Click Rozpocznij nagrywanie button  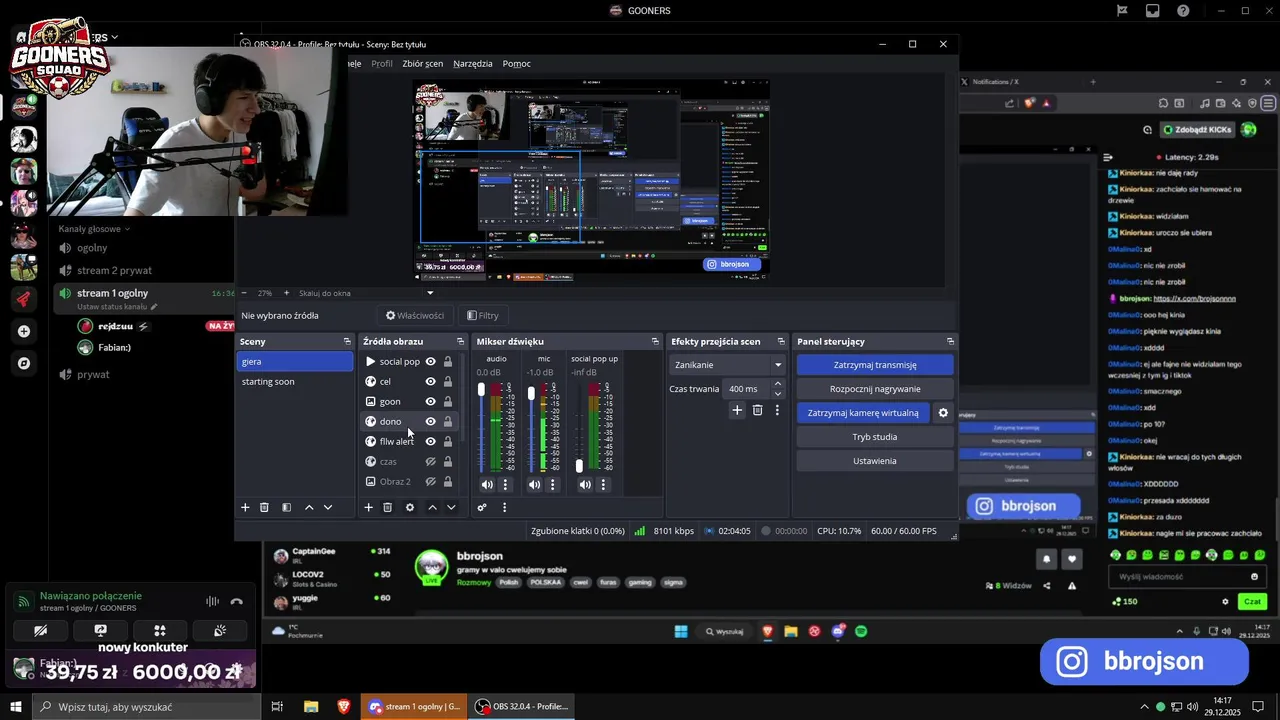pos(875,389)
